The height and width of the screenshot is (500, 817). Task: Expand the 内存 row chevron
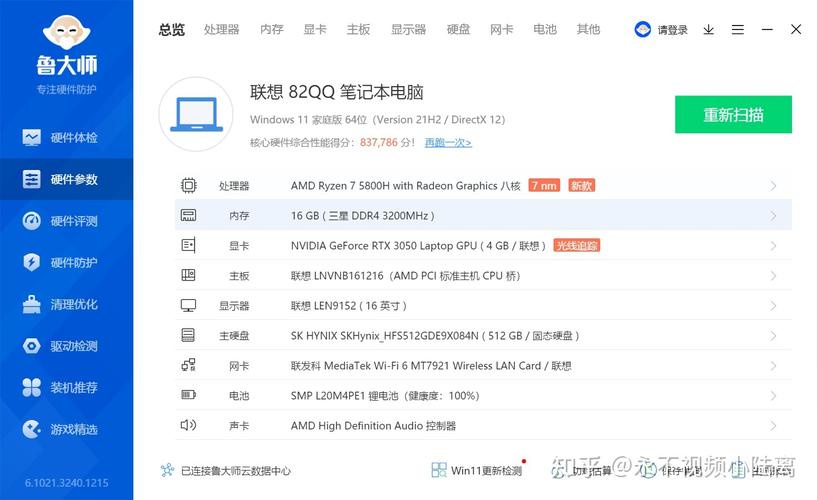(773, 216)
